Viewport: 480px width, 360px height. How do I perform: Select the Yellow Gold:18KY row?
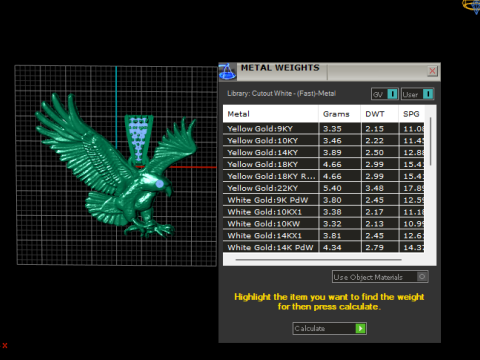(324, 164)
